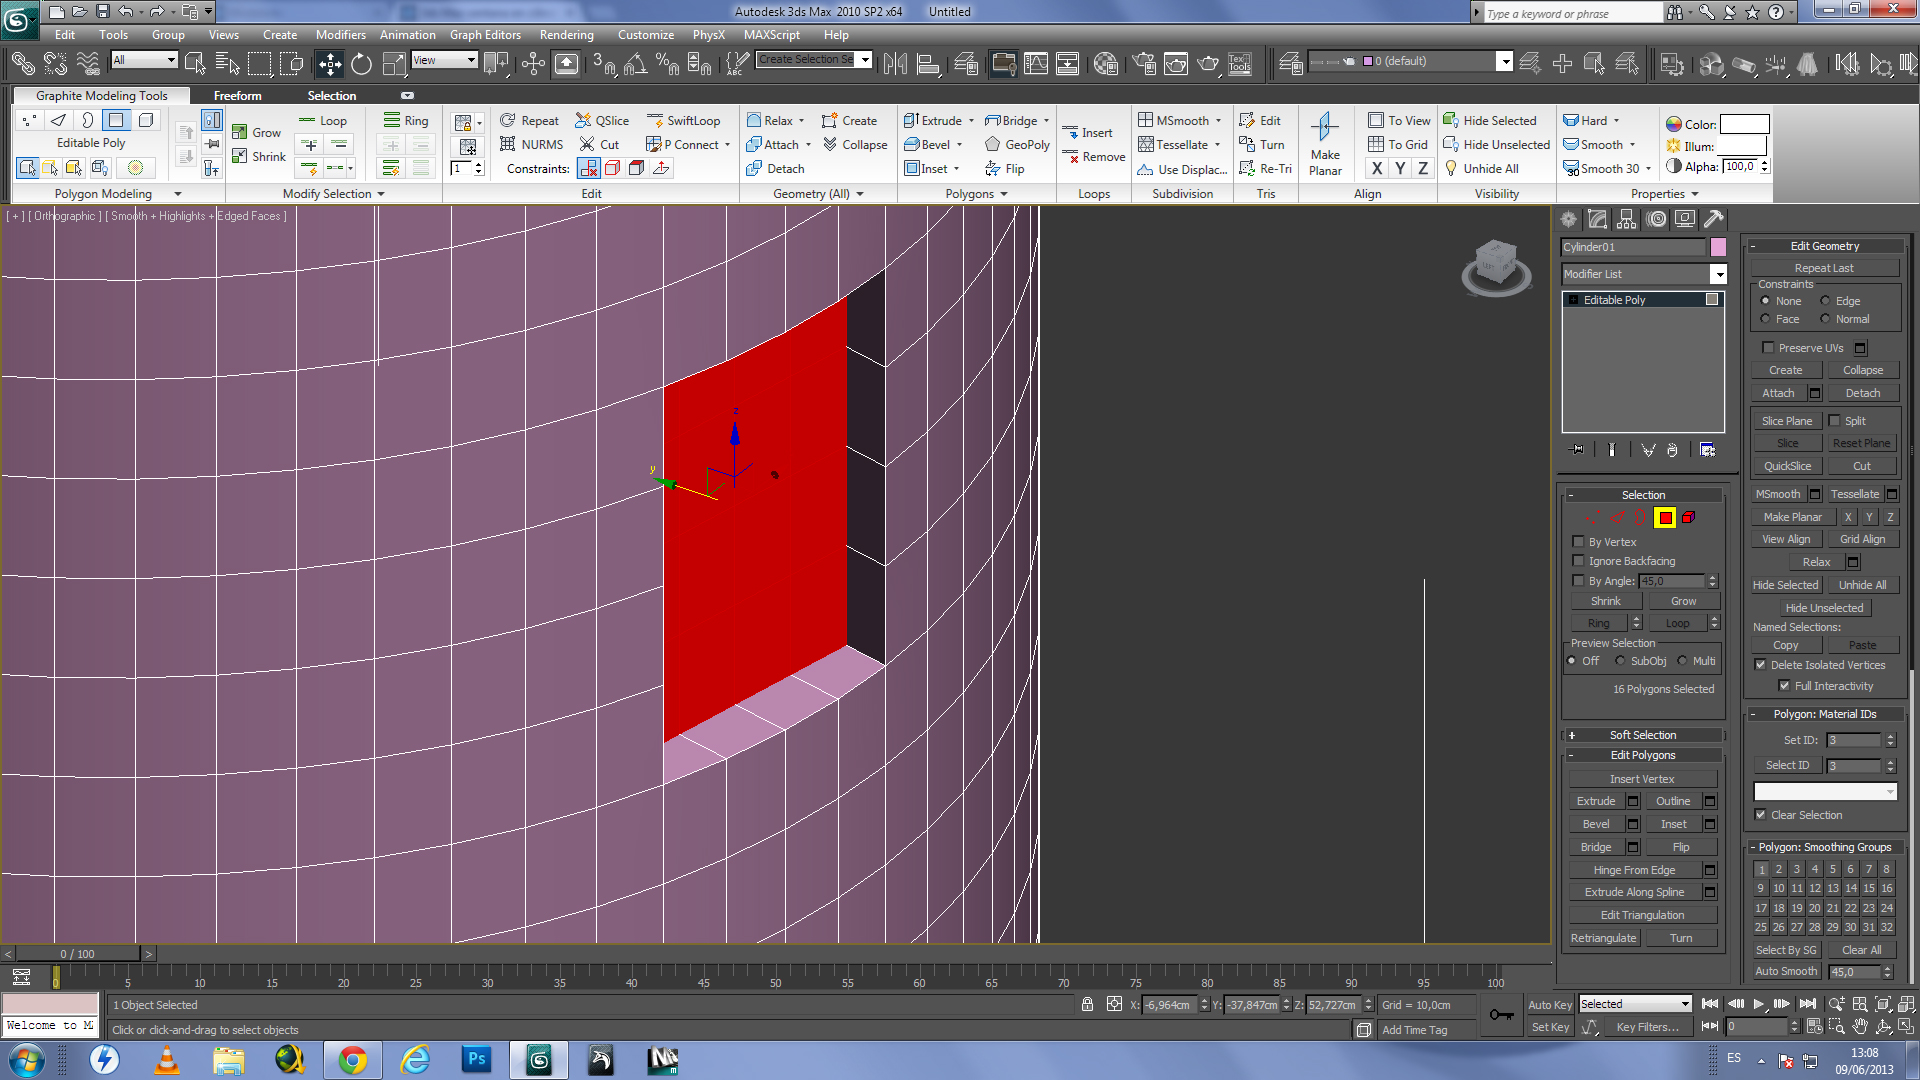
Task: Click the Grow selection button
Action: click(x=1683, y=601)
